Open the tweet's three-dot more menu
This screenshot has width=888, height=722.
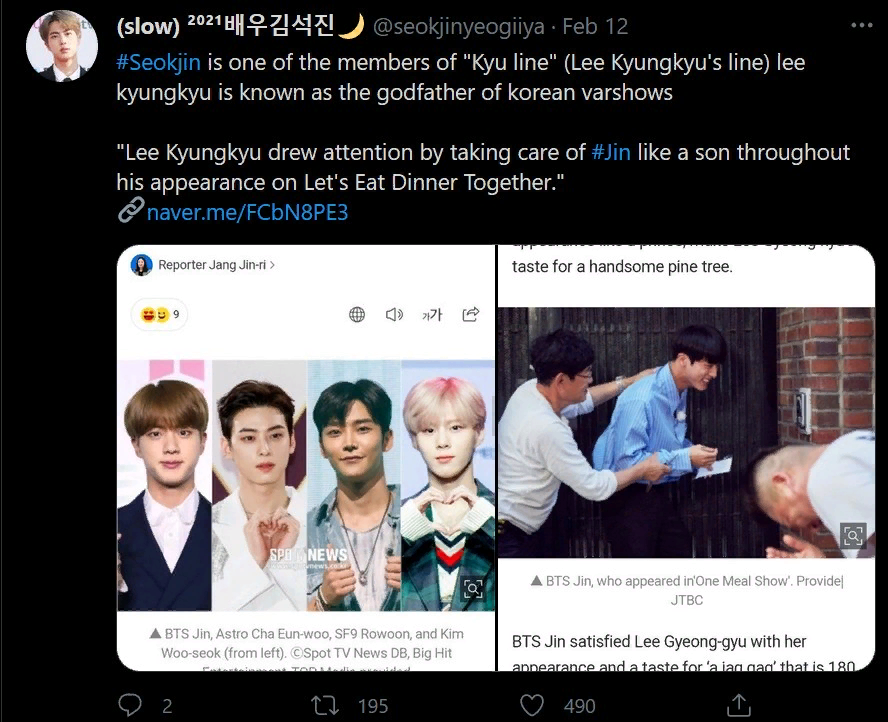click(x=861, y=25)
